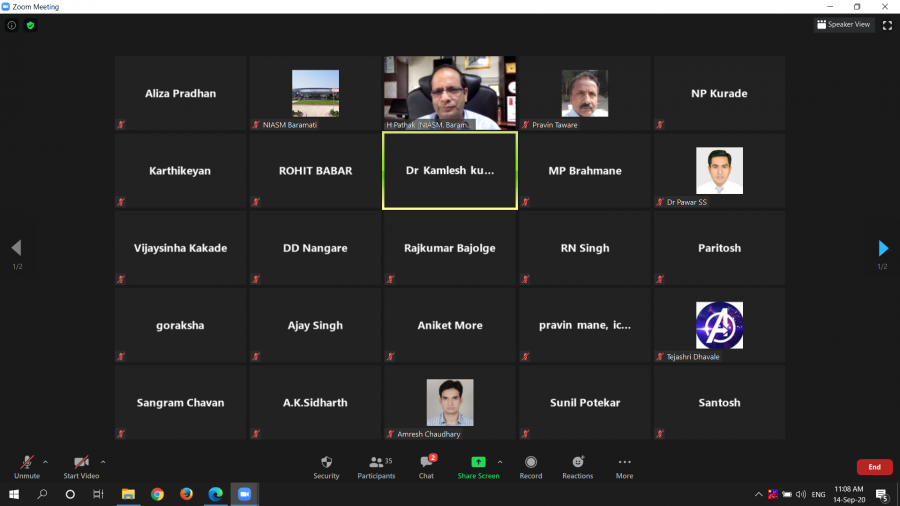Open the Reactions menu

point(577,463)
